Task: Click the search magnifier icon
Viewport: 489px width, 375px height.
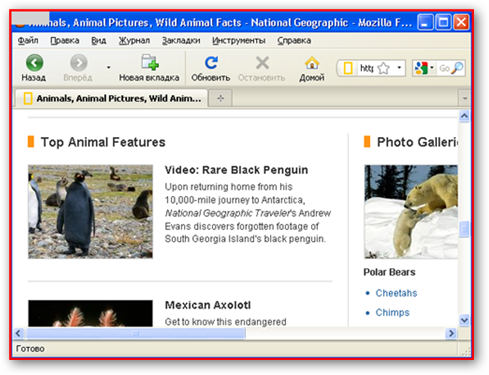Action: [458, 68]
